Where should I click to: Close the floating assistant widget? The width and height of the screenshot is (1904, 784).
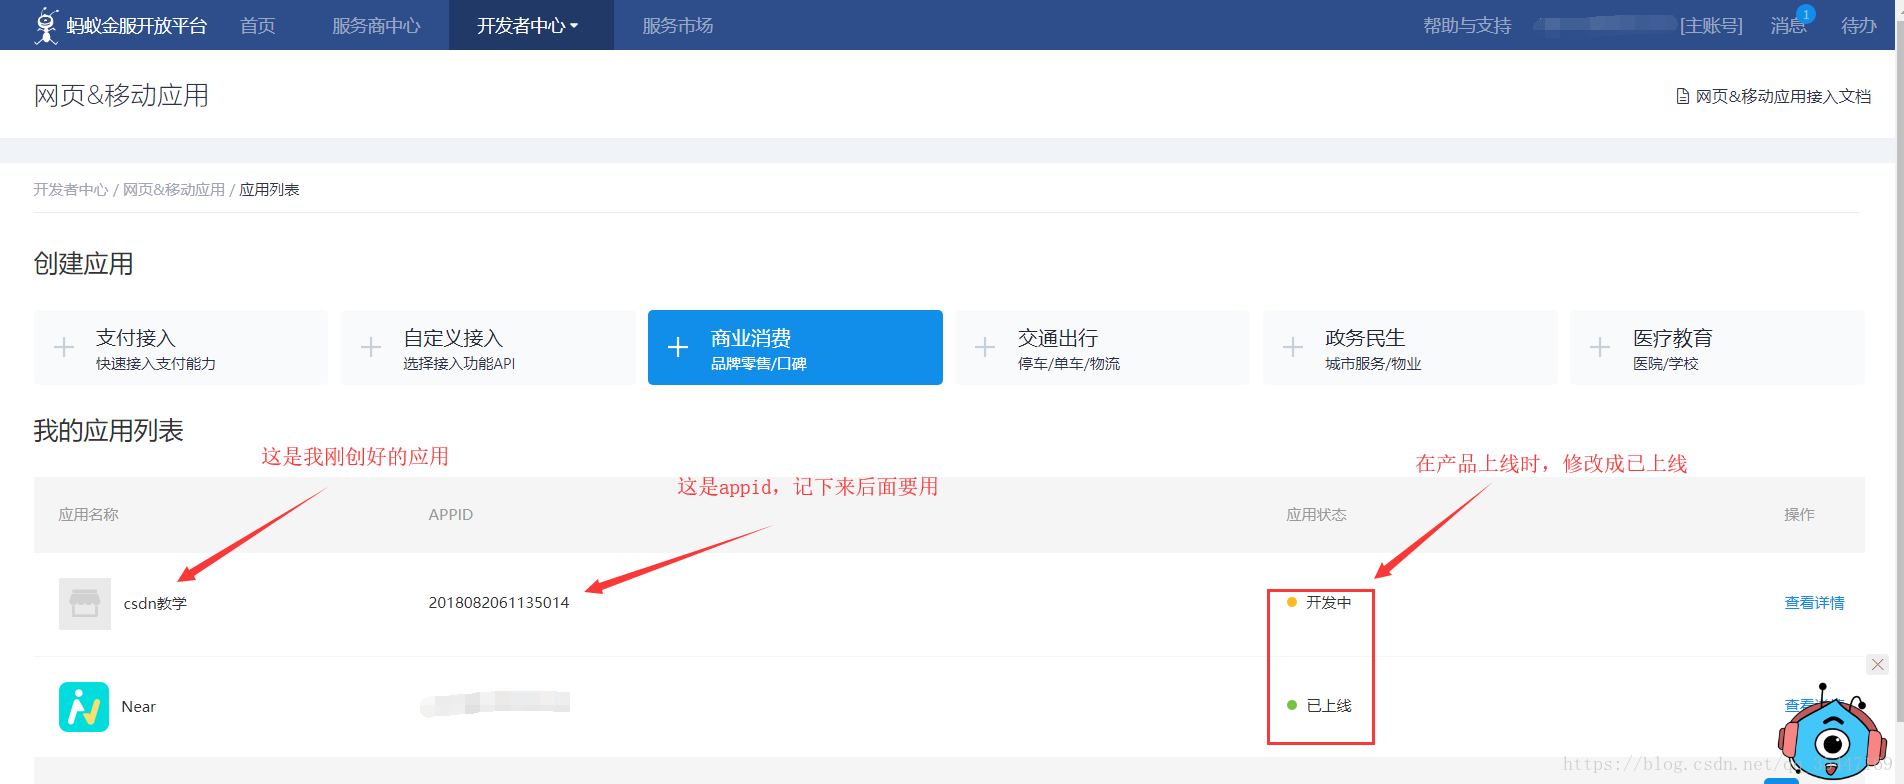tap(1877, 664)
